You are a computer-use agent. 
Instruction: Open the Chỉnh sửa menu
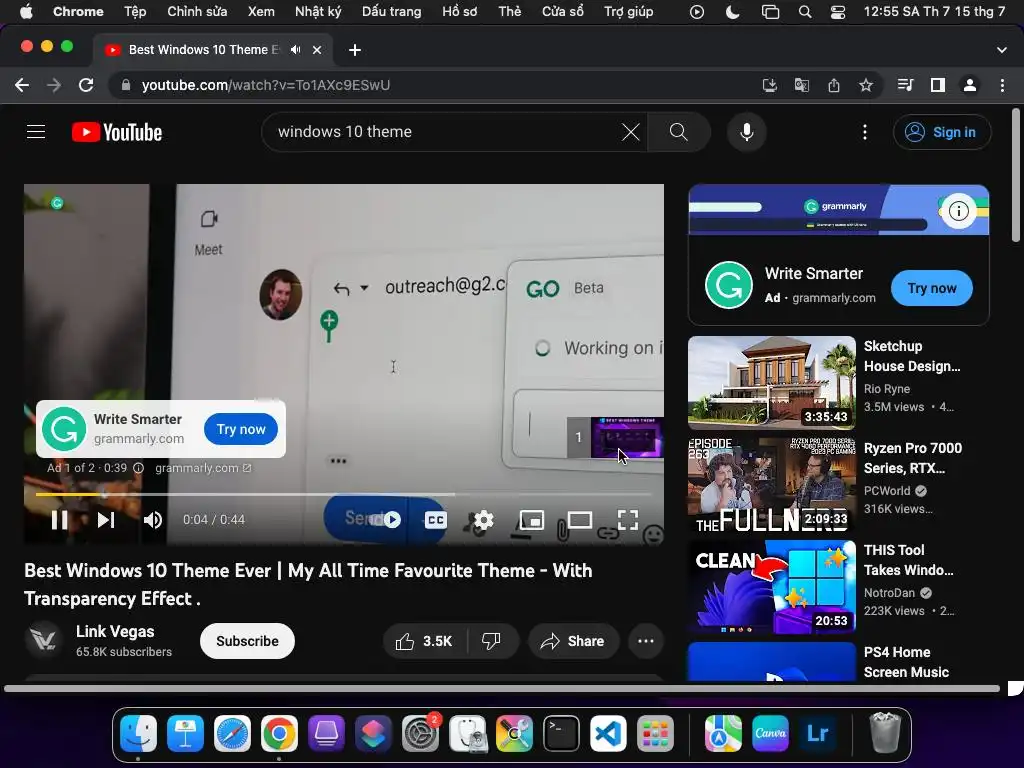point(197,11)
